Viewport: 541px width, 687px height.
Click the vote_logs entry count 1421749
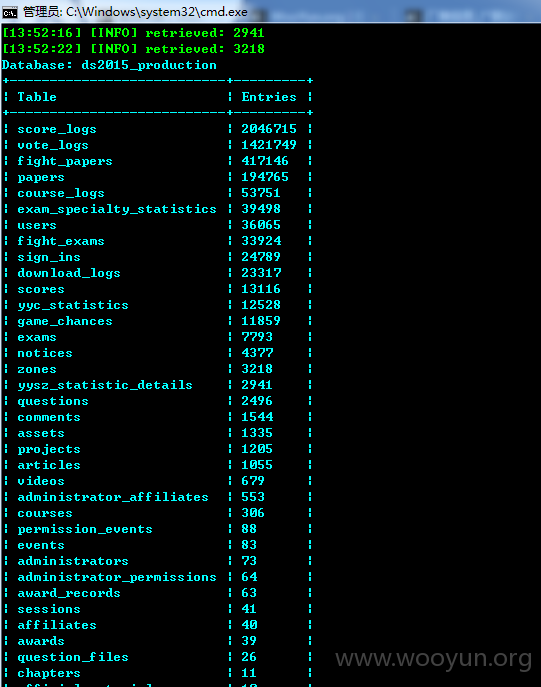[269, 145]
